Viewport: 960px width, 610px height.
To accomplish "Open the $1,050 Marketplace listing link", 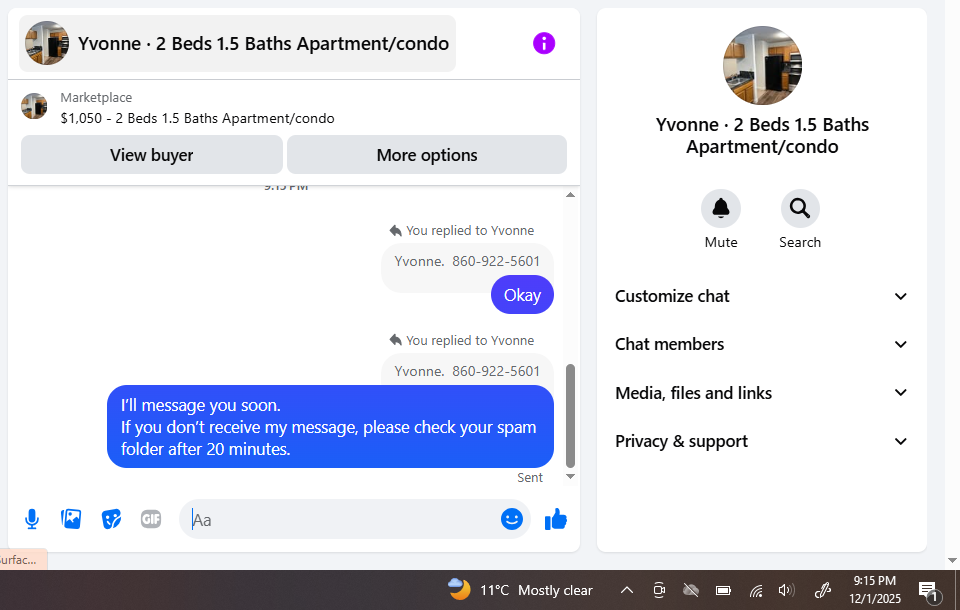I will point(197,118).
